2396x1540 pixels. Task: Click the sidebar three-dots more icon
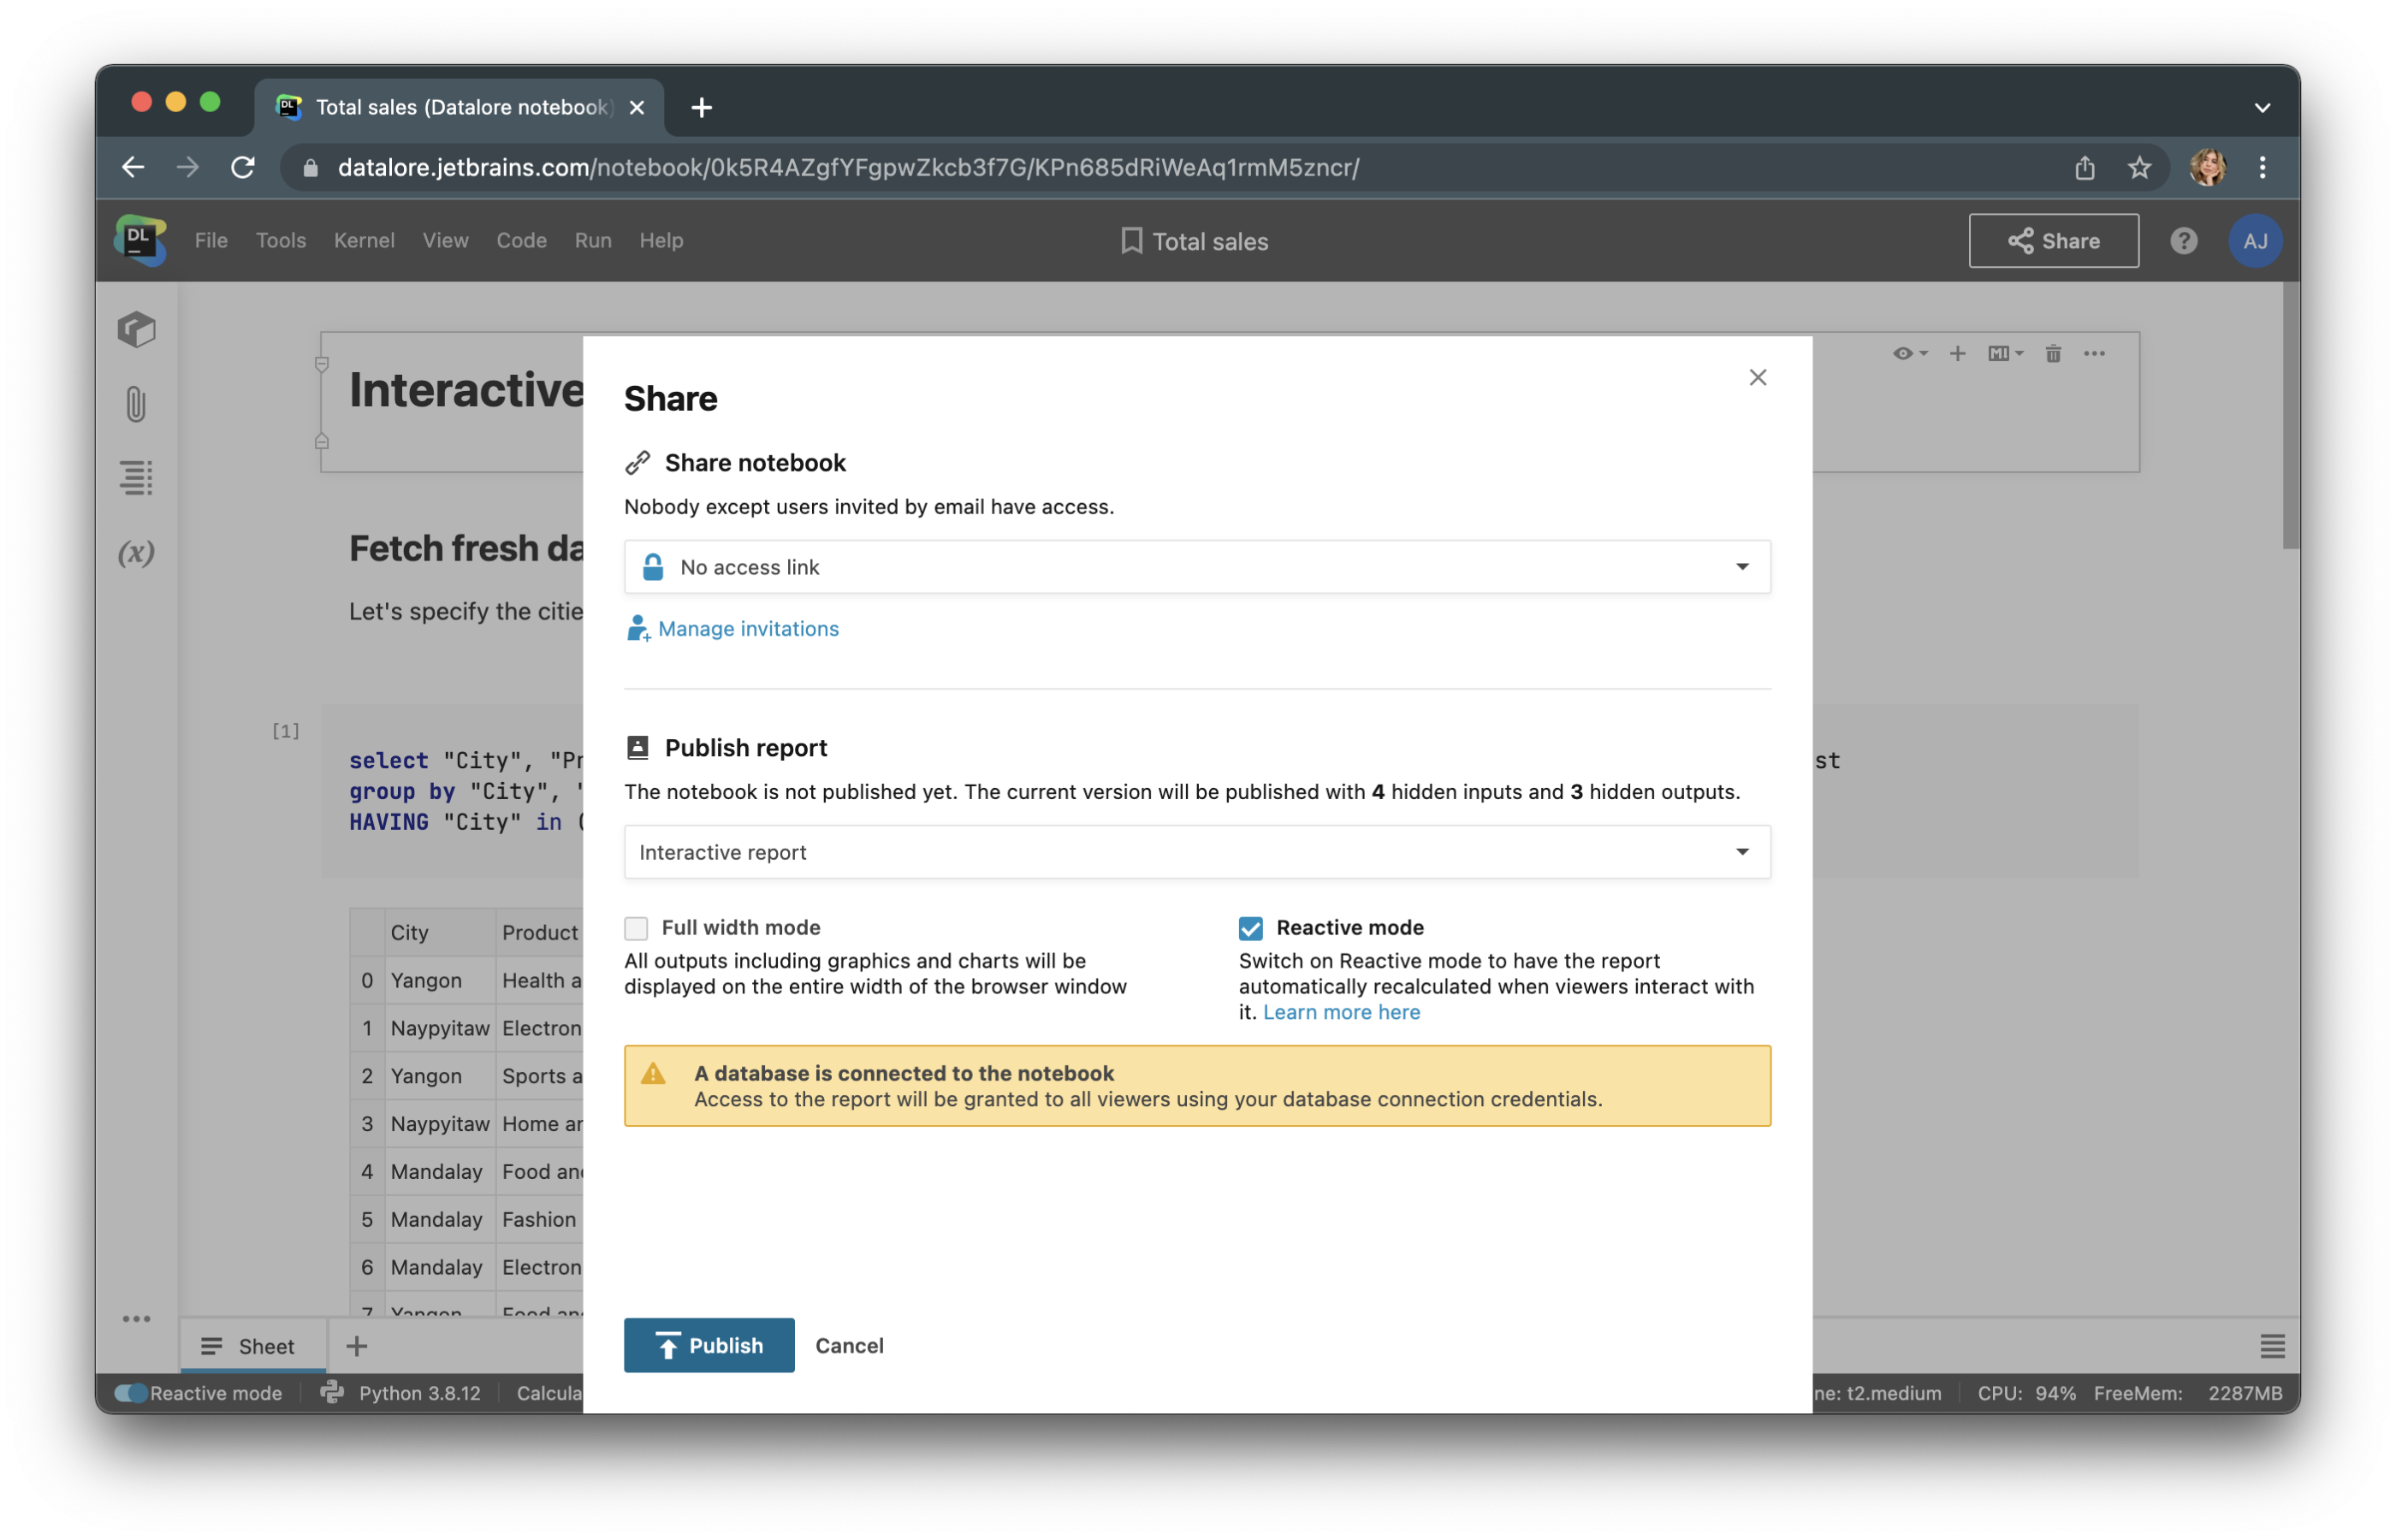[x=137, y=1319]
